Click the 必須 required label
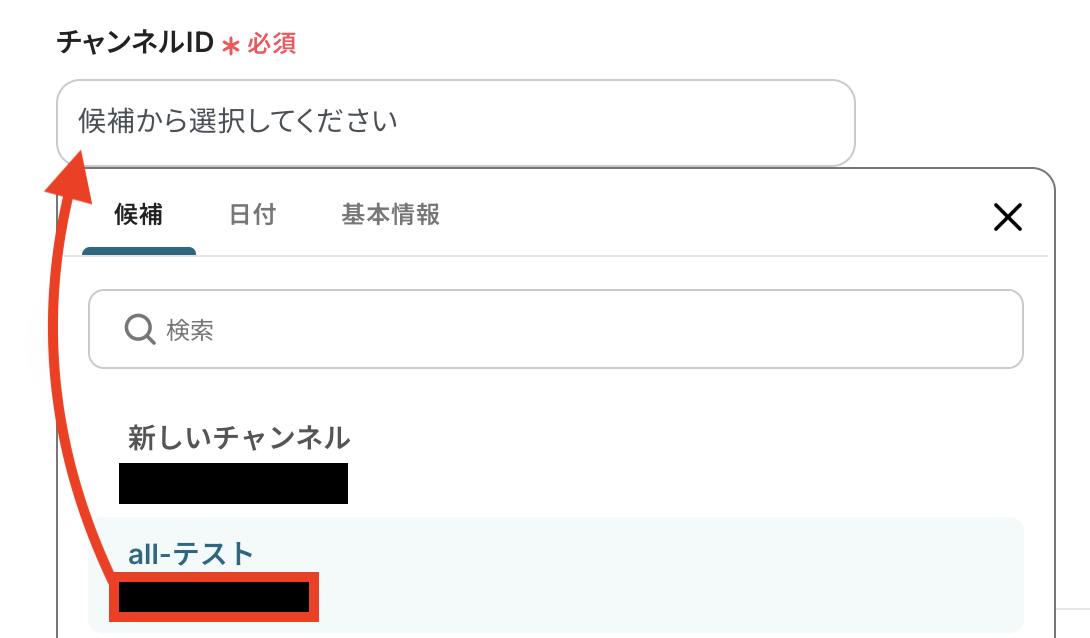 272,44
